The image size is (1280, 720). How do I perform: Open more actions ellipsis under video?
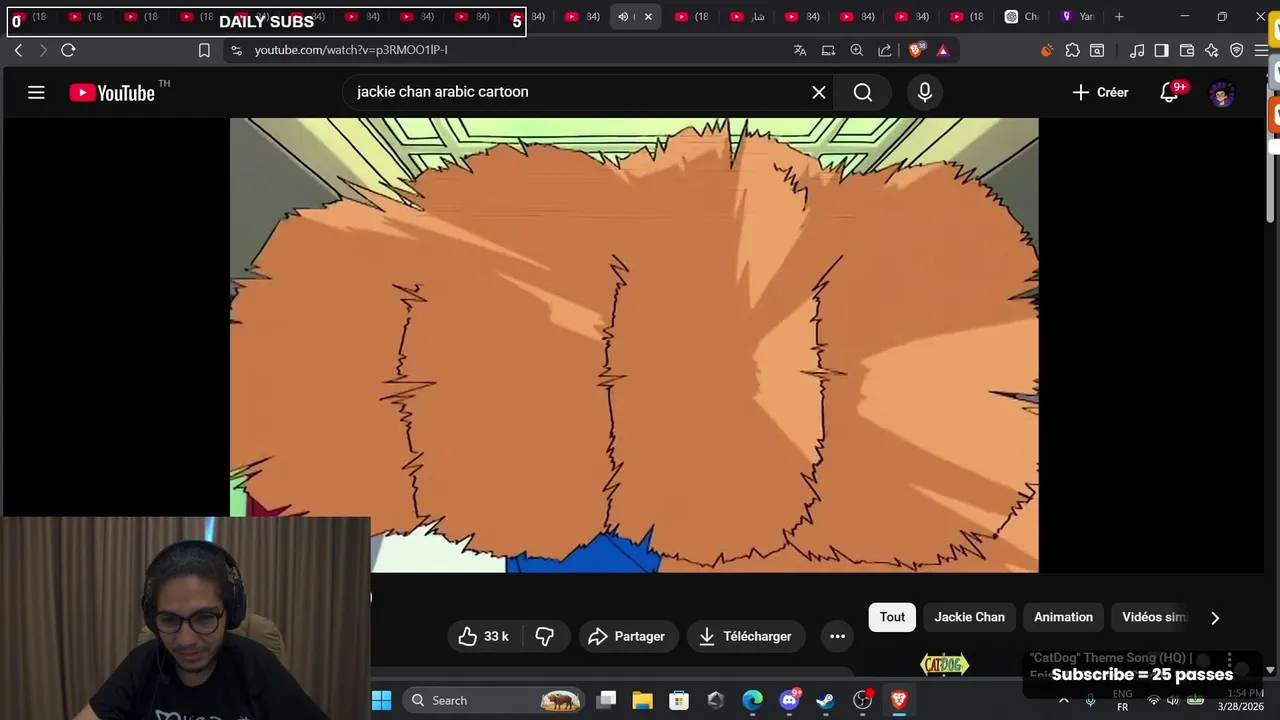838,636
